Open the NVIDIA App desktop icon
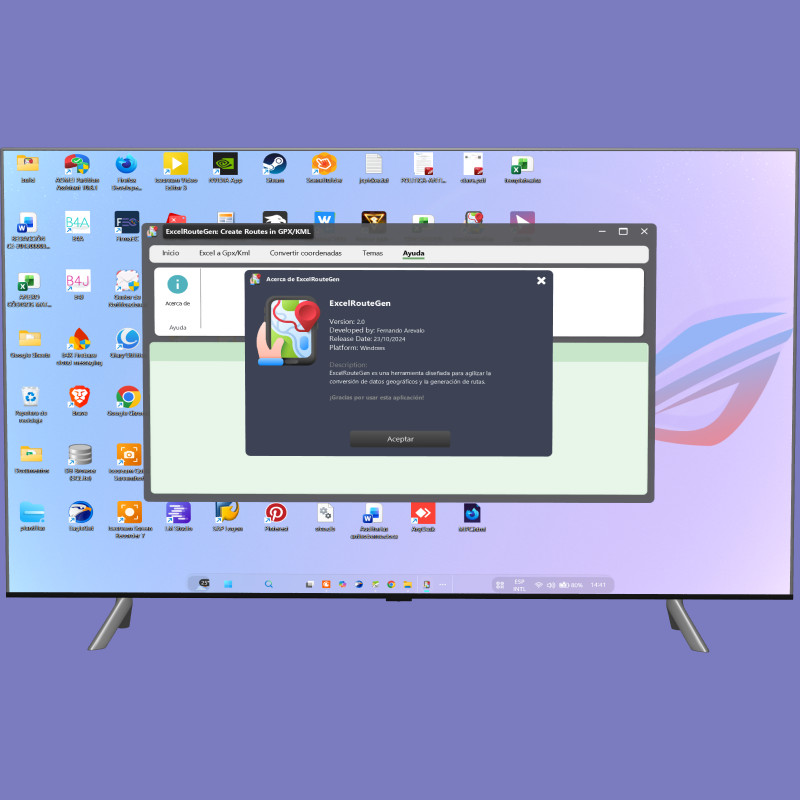Screen dimensions: 800x800 pos(225,165)
